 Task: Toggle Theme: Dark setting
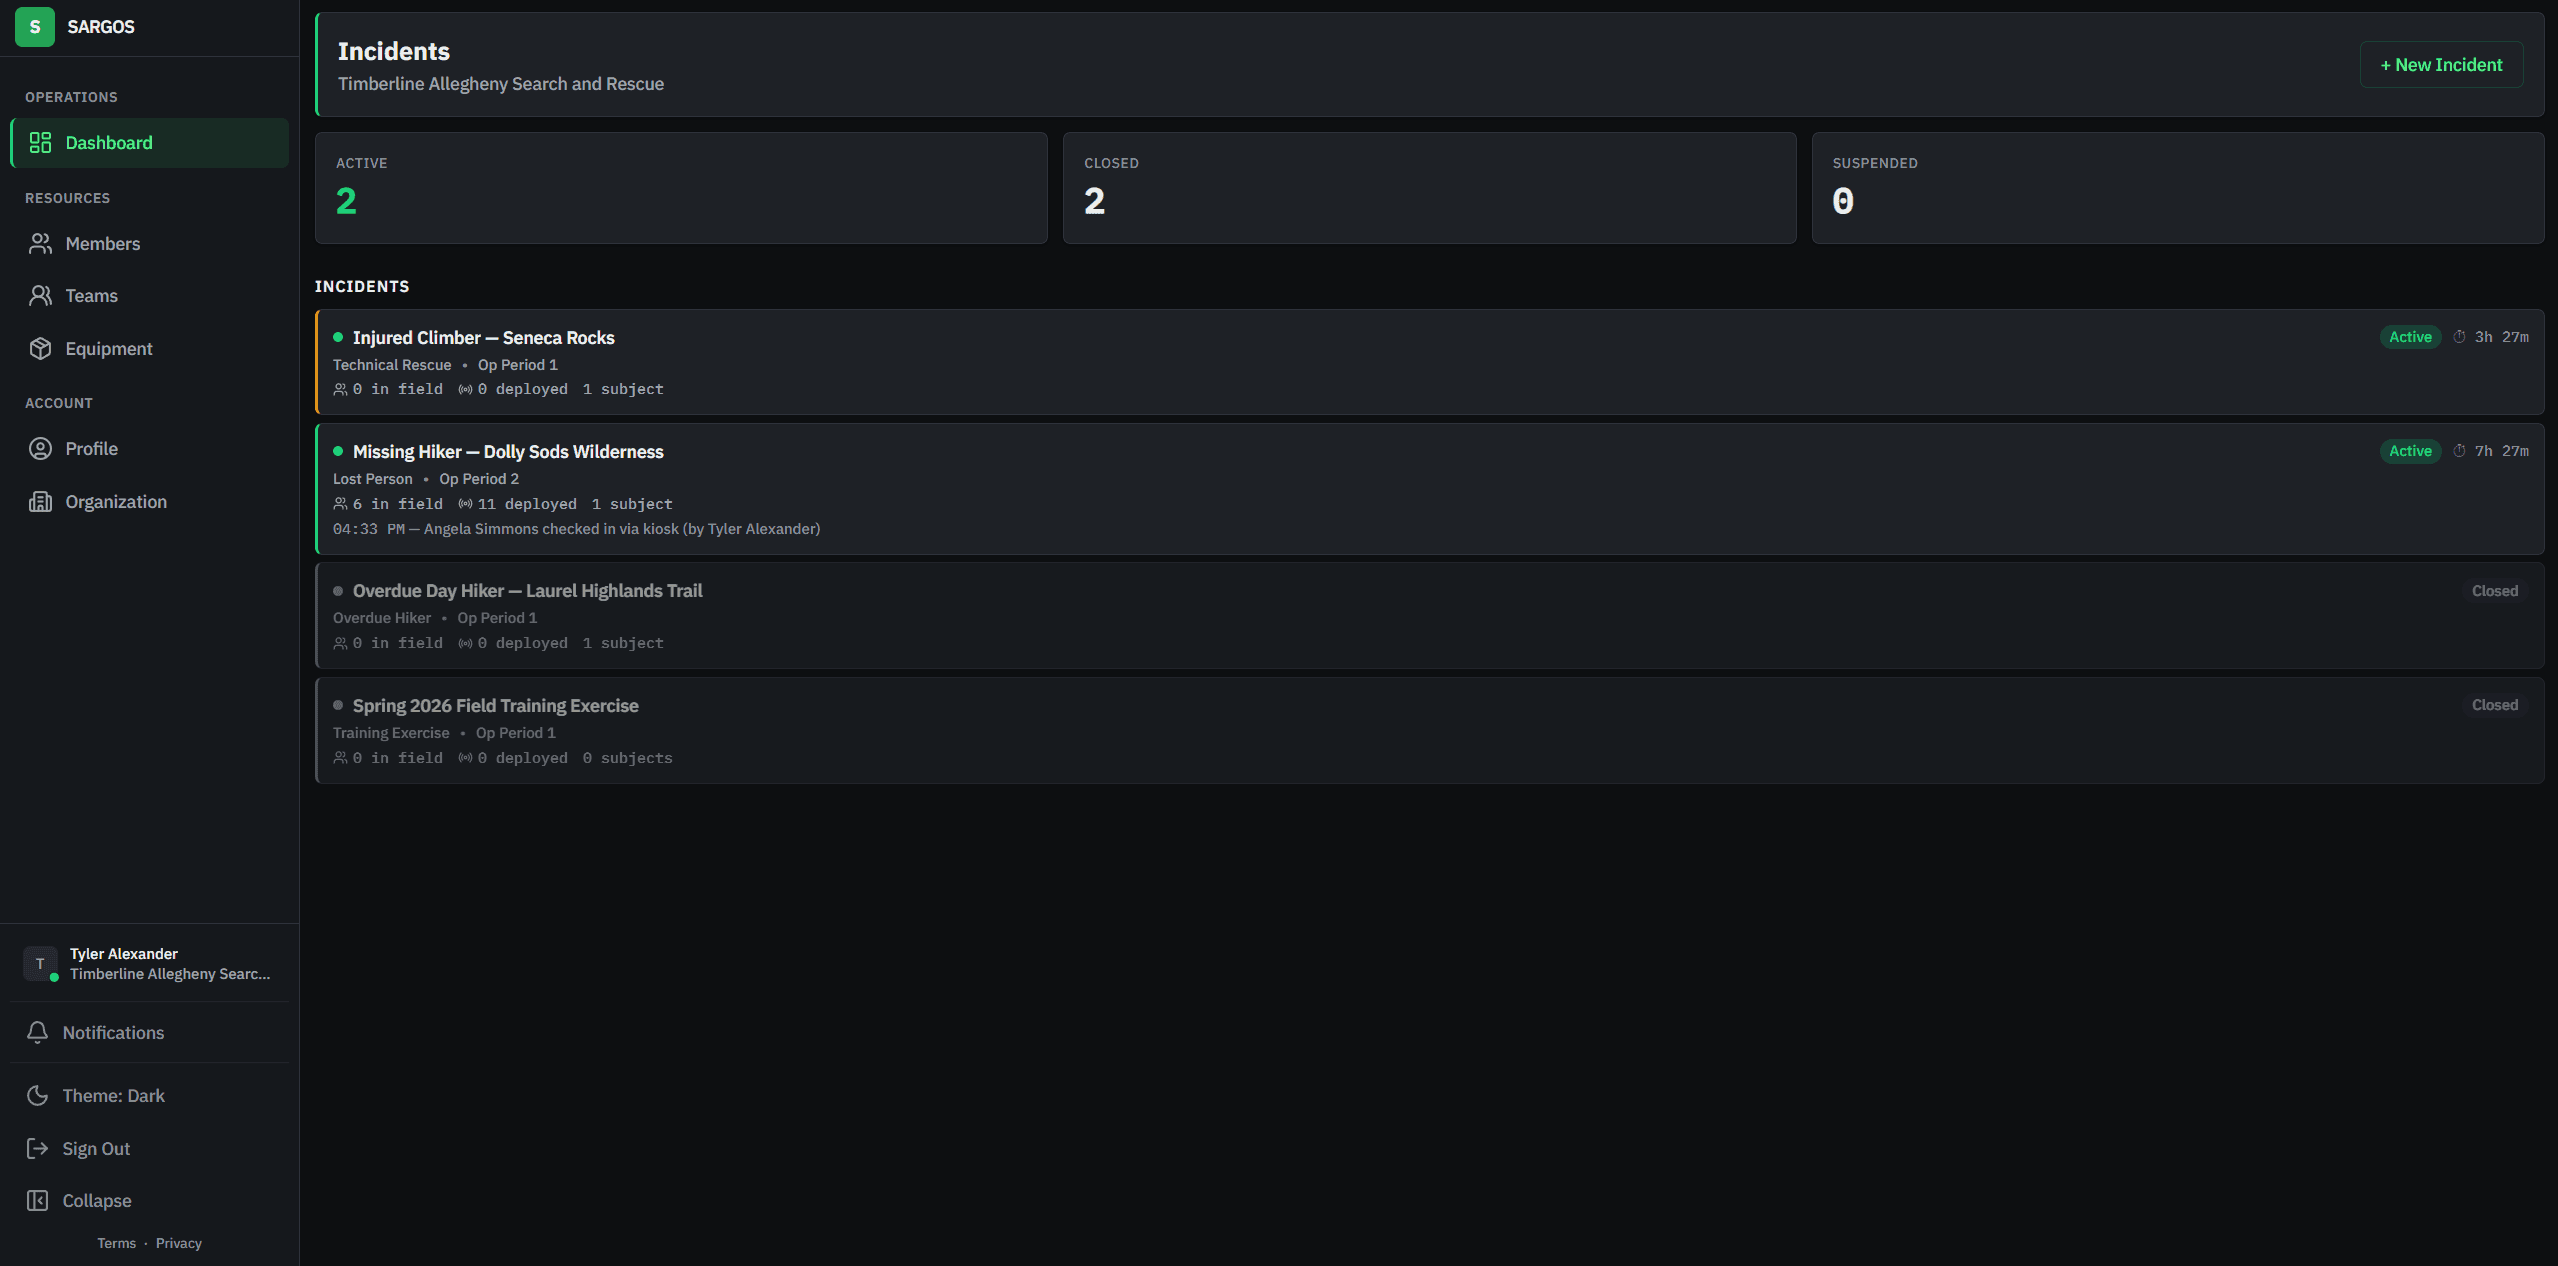click(150, 1096)
